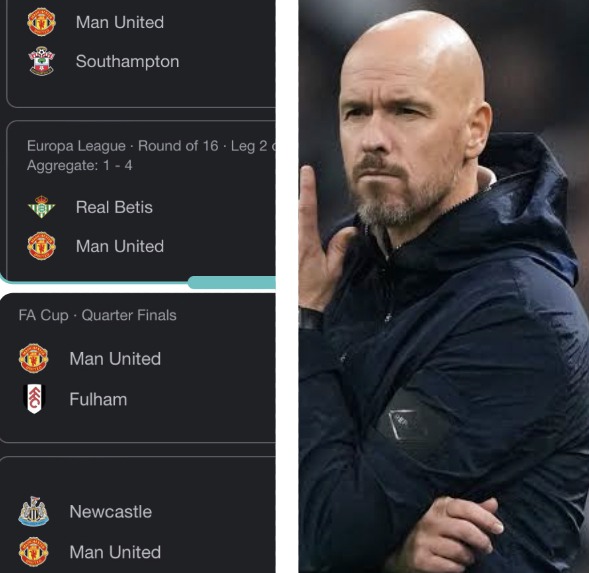Open Man United name in Europa League card
The width and height of the screenshot is (589, 573).
(x=120, y=246)
